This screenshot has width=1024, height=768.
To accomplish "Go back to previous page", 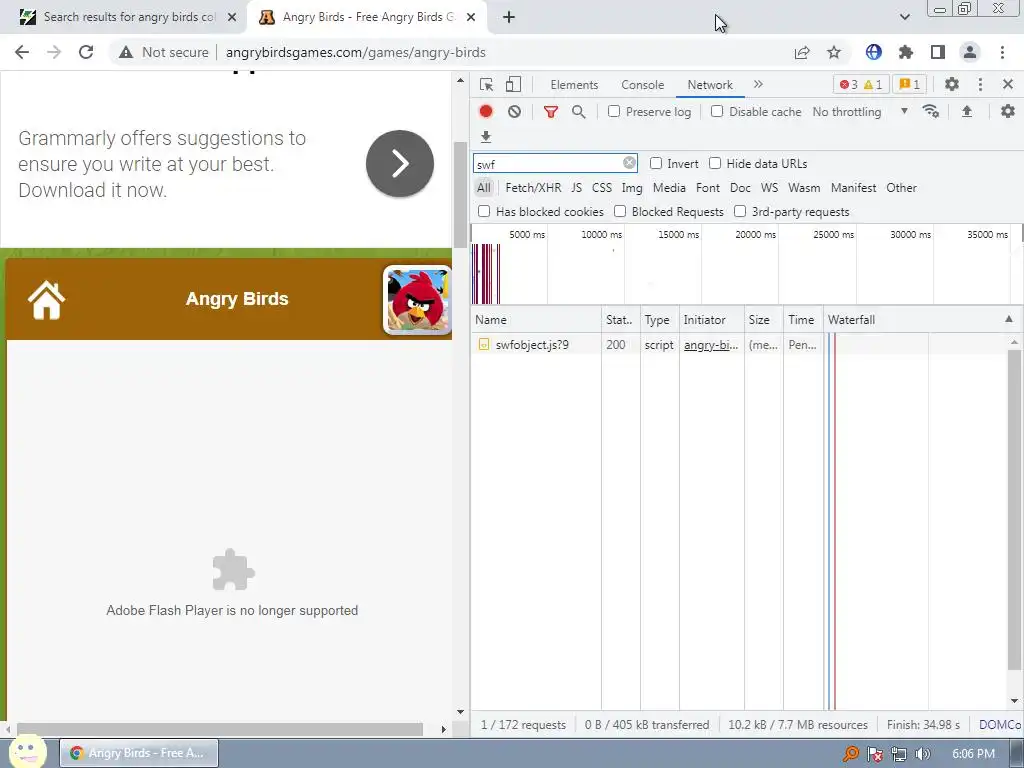I will coord(22,52).
